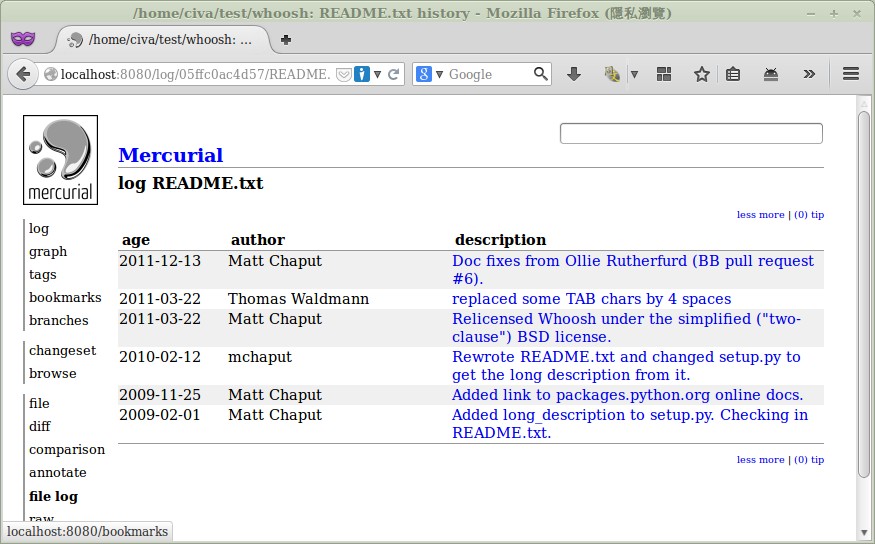Click the Google search text field
The width and height of the screenshot is (875, 544).
488,74
